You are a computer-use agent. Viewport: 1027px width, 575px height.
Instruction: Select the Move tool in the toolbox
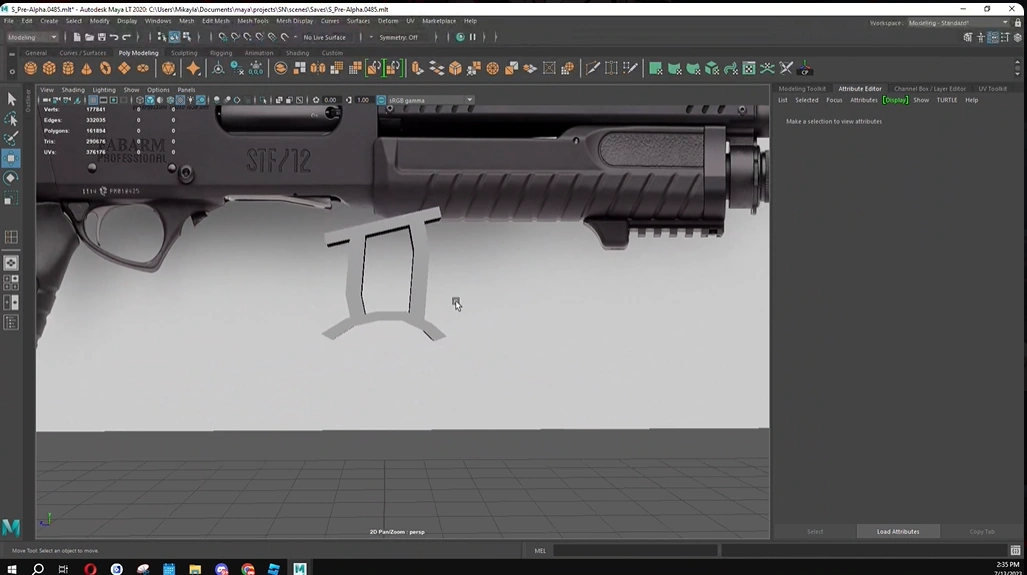pyautogui.click(x=12, y=158)
